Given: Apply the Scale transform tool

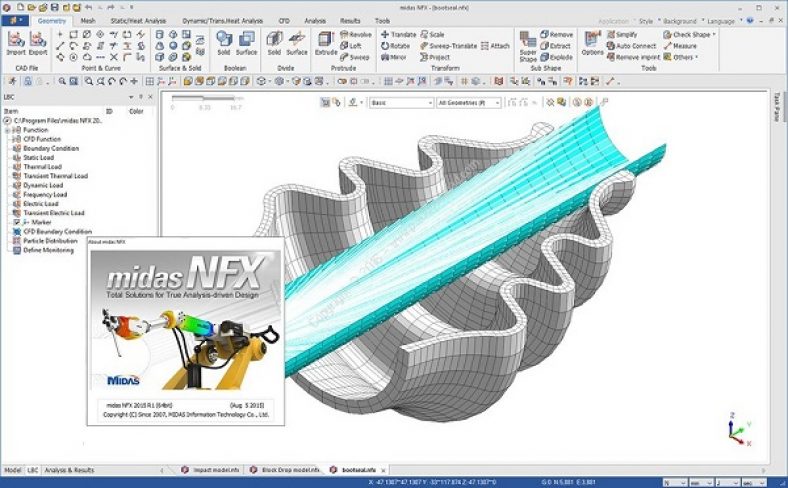Looking at the screenshot, I should 432,35.
